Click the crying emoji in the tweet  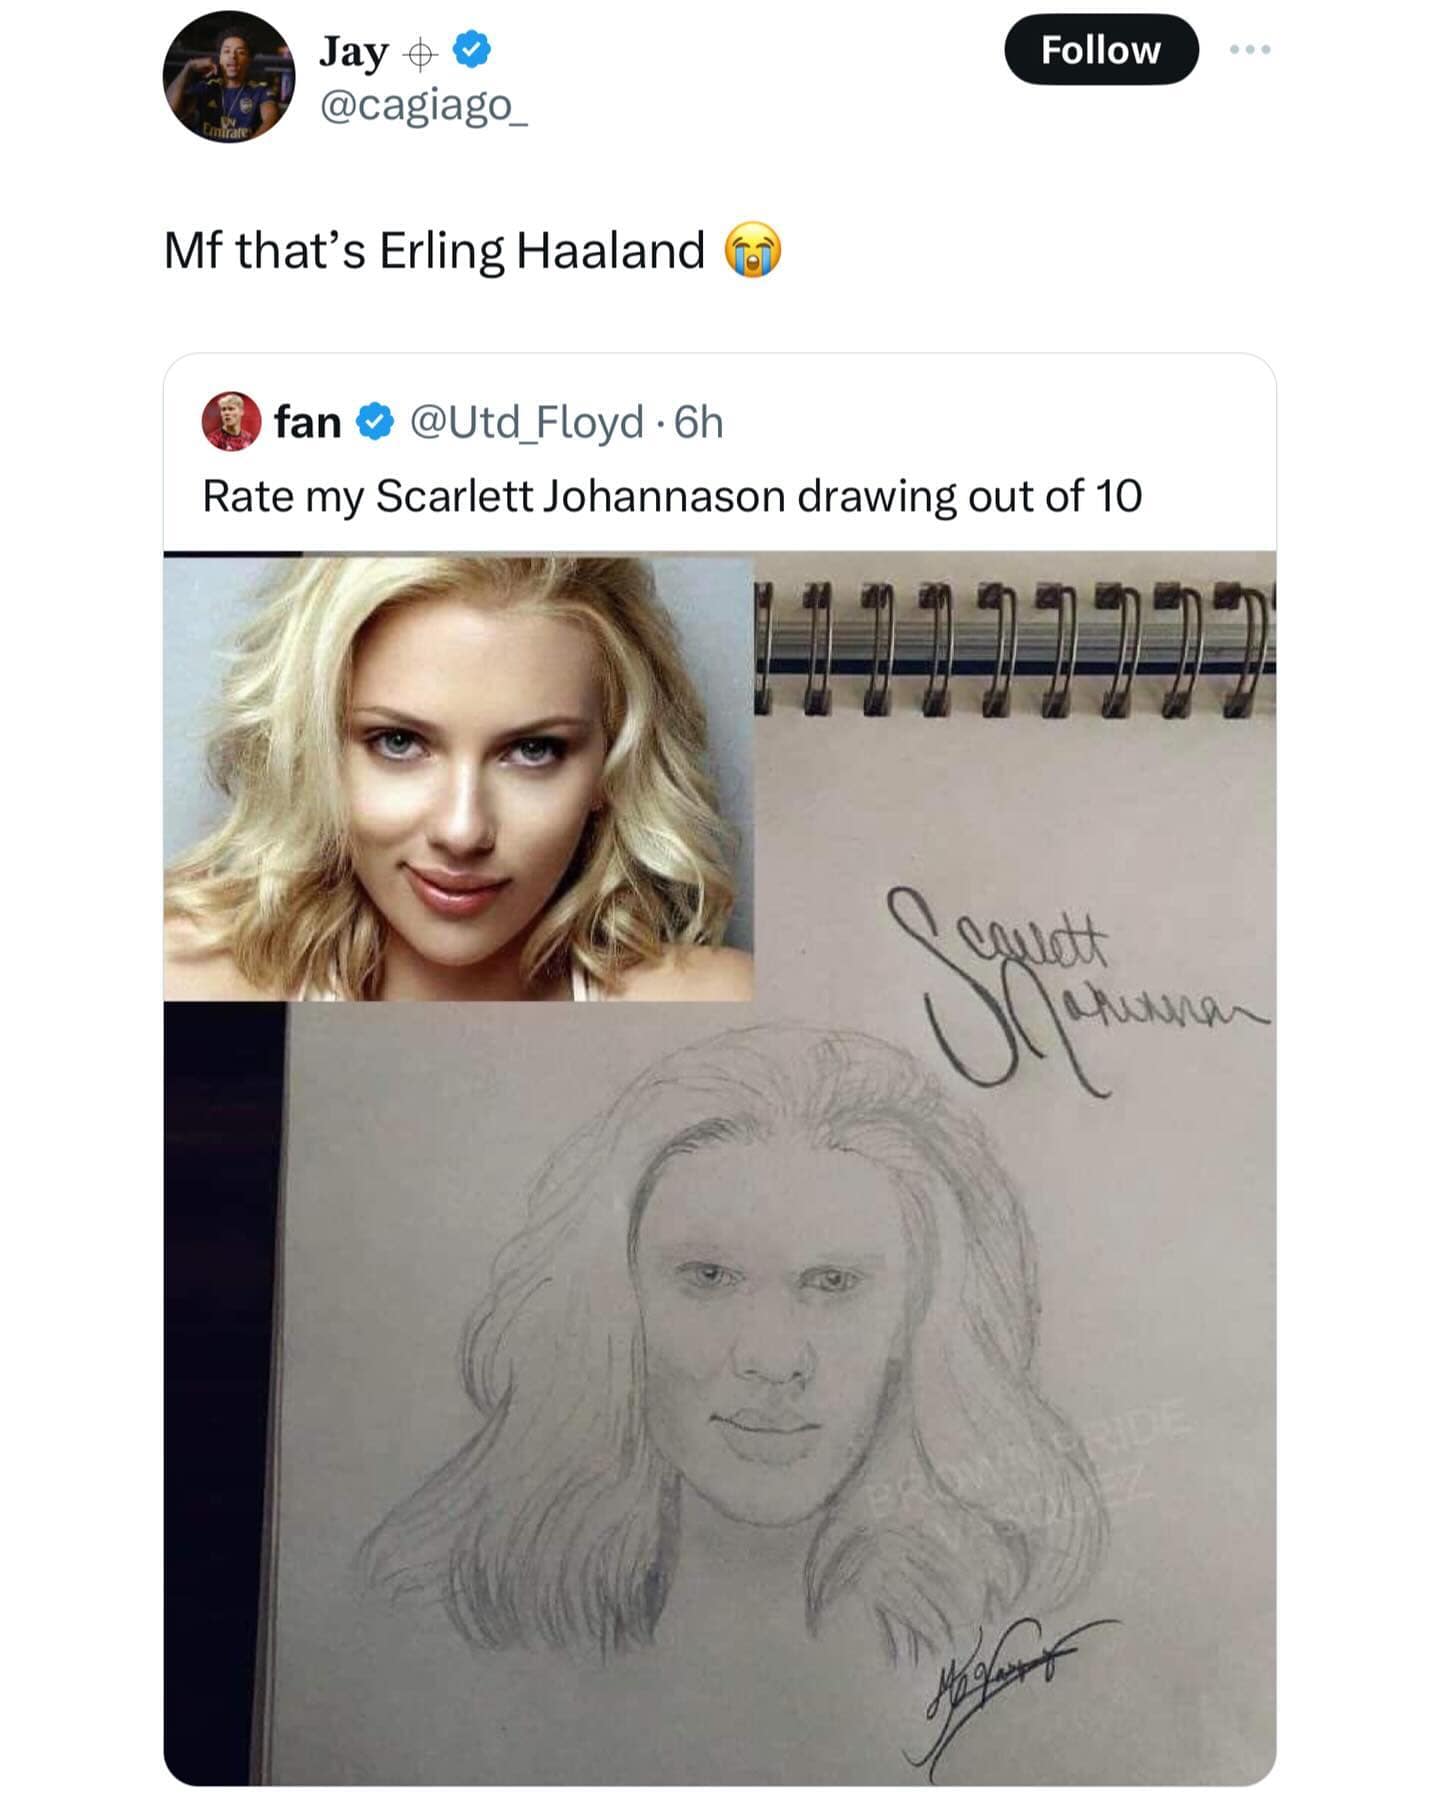[x=752, y=250]
